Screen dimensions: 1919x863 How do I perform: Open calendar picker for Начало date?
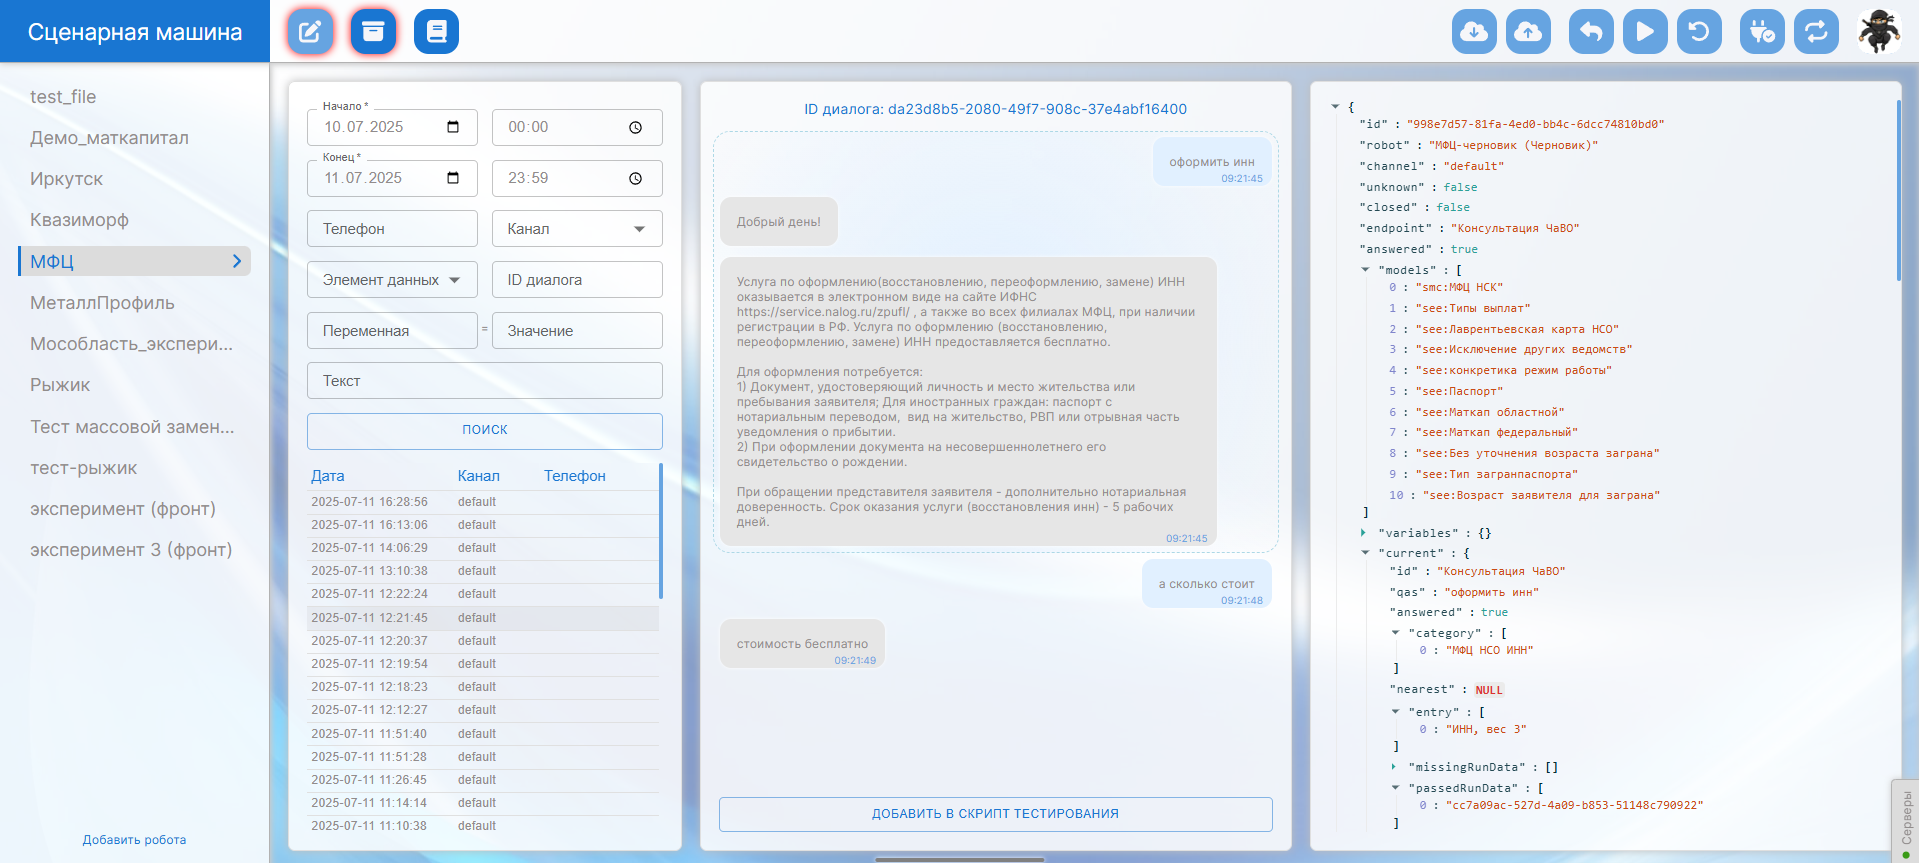point(453,127)
